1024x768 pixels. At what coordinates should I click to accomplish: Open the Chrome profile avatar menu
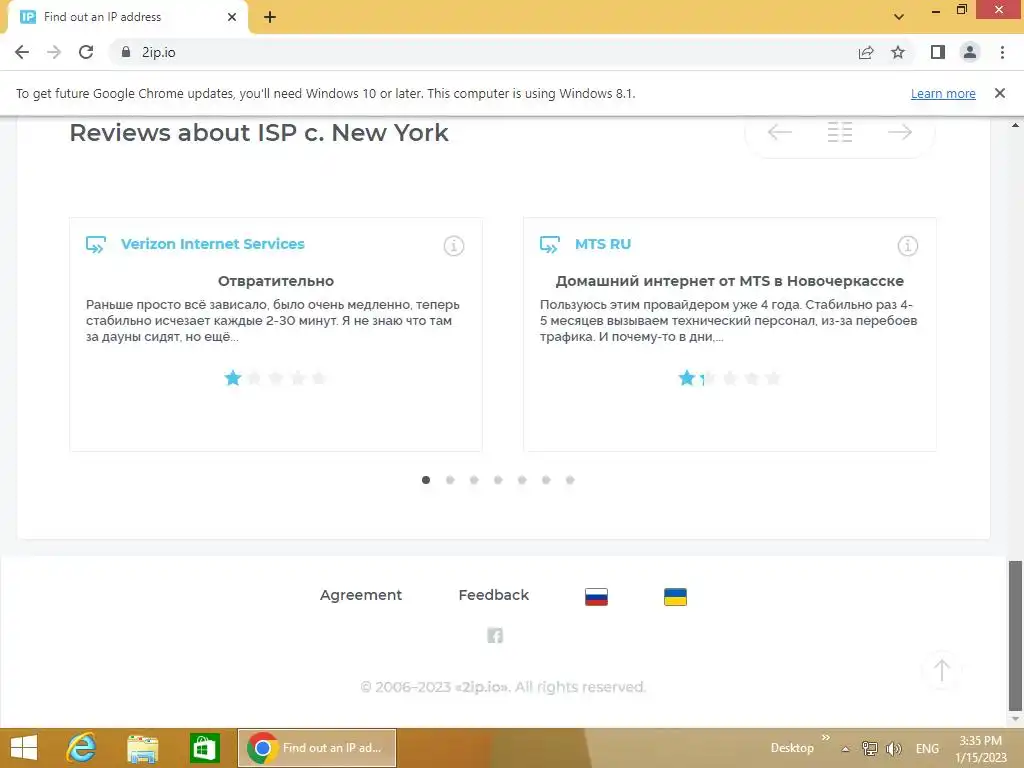pyautogui.click(x=970, y=52)
